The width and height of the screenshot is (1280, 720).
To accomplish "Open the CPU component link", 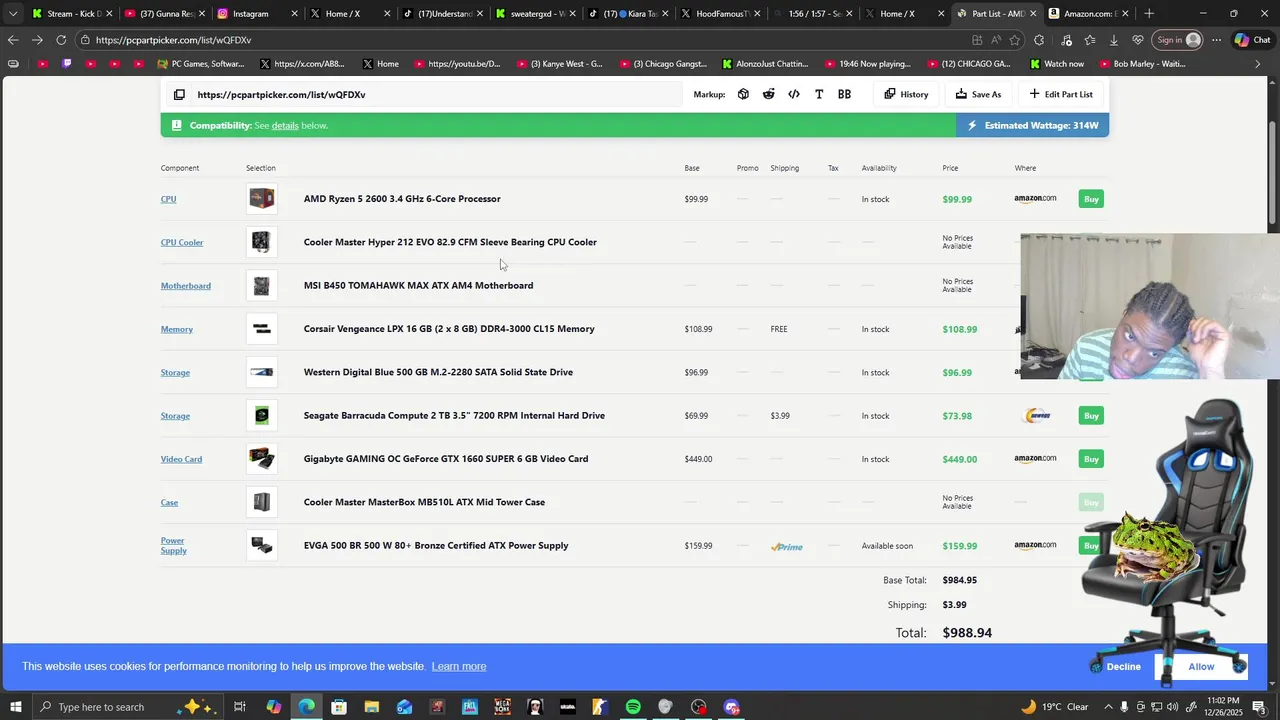I will (168, 199).
